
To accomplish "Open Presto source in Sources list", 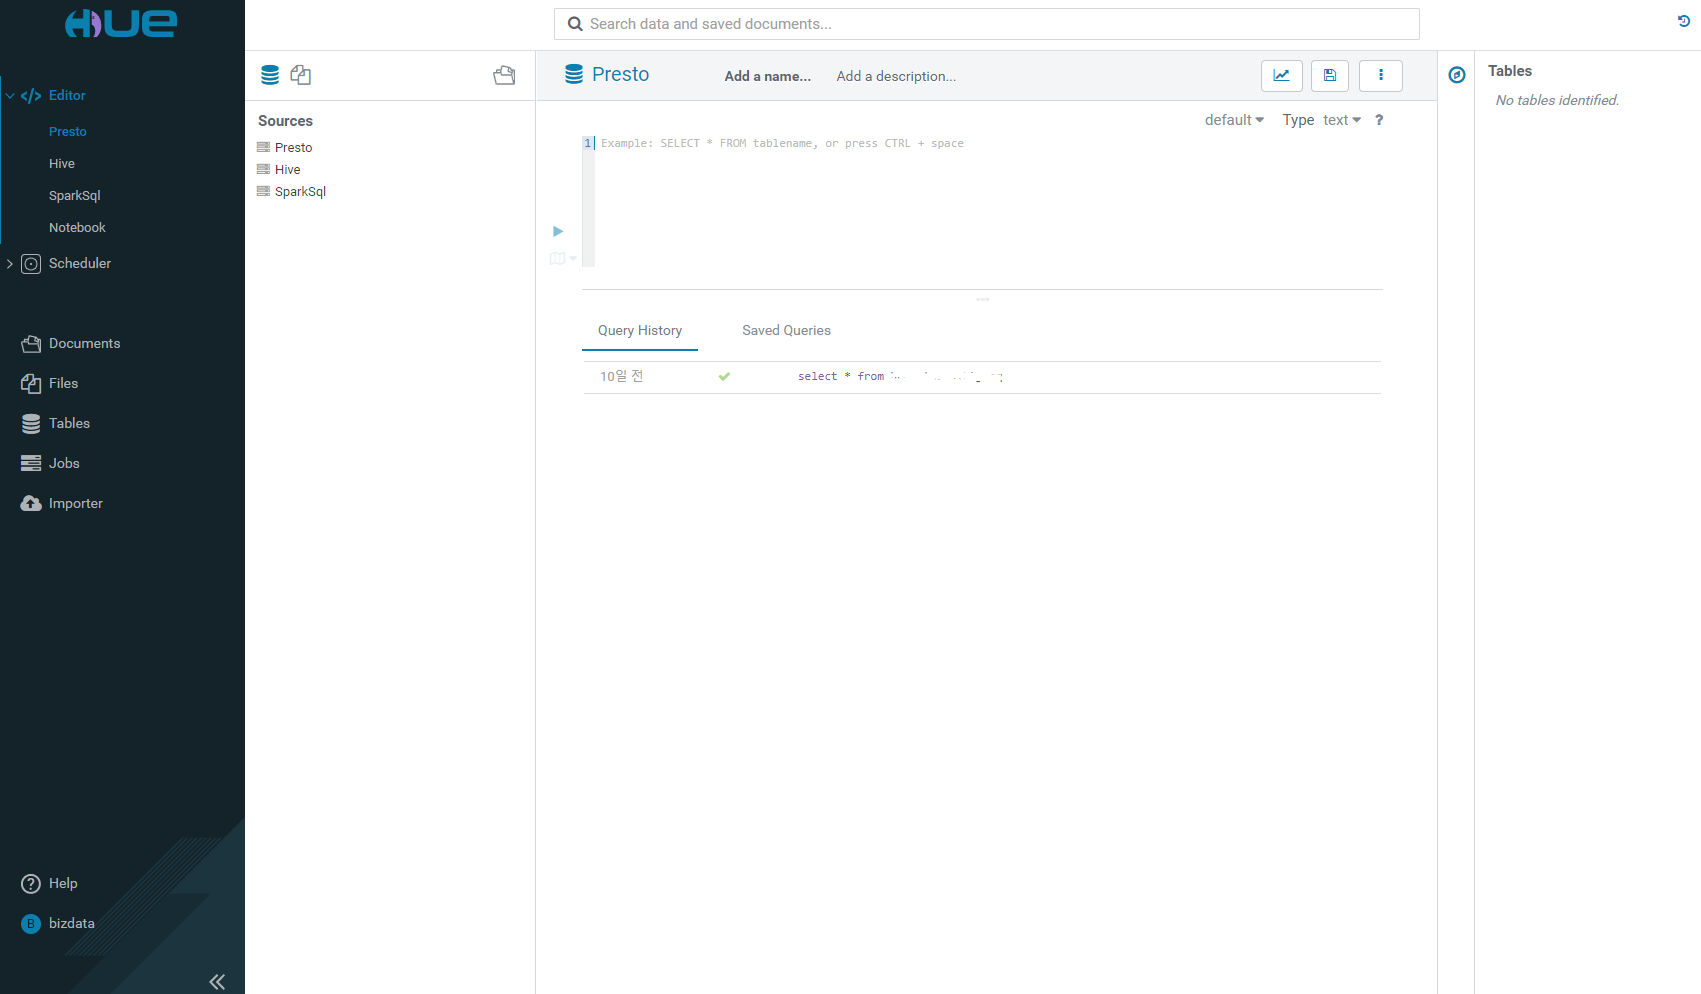I will [294, 147].
